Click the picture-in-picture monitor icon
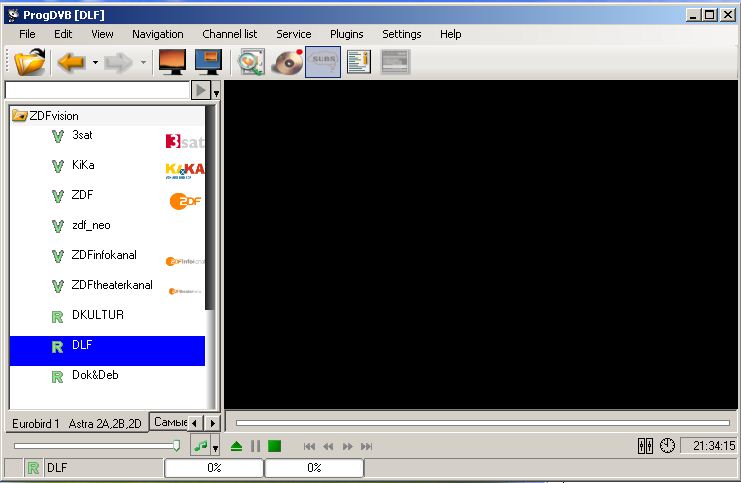This screenshot has height=483, width=741. (207, 62)
